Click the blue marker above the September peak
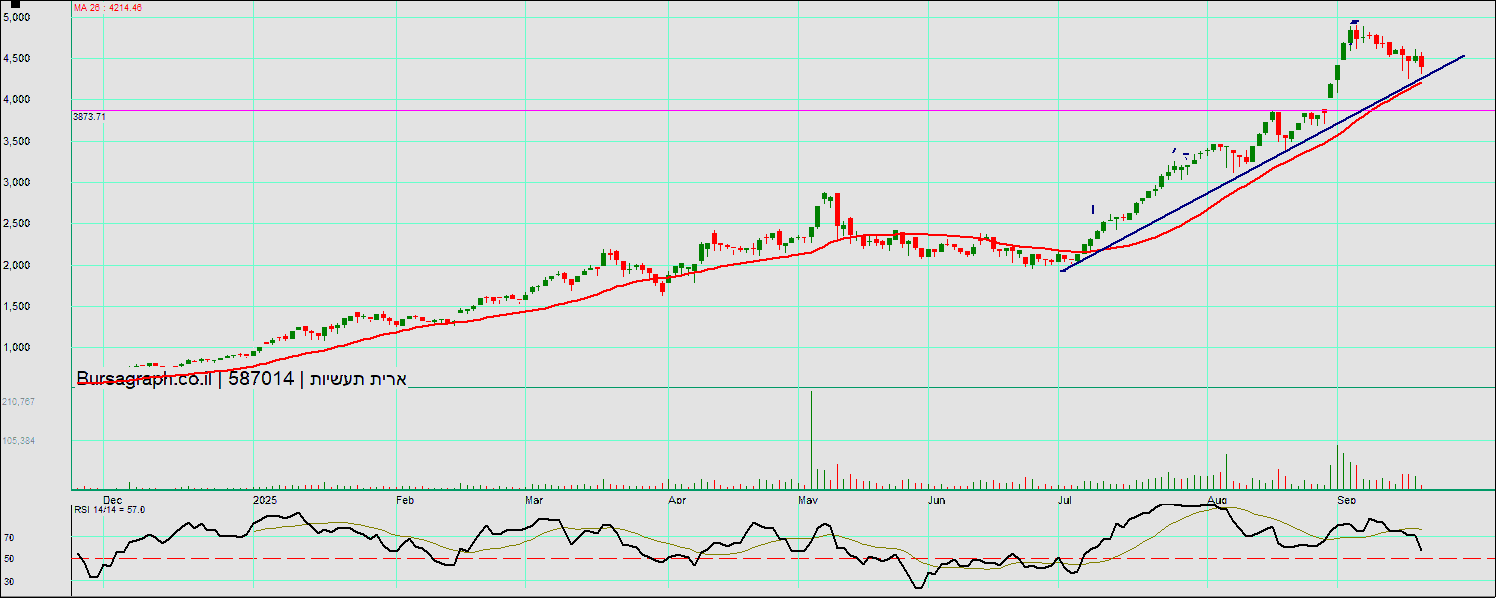 [1354, 22]
